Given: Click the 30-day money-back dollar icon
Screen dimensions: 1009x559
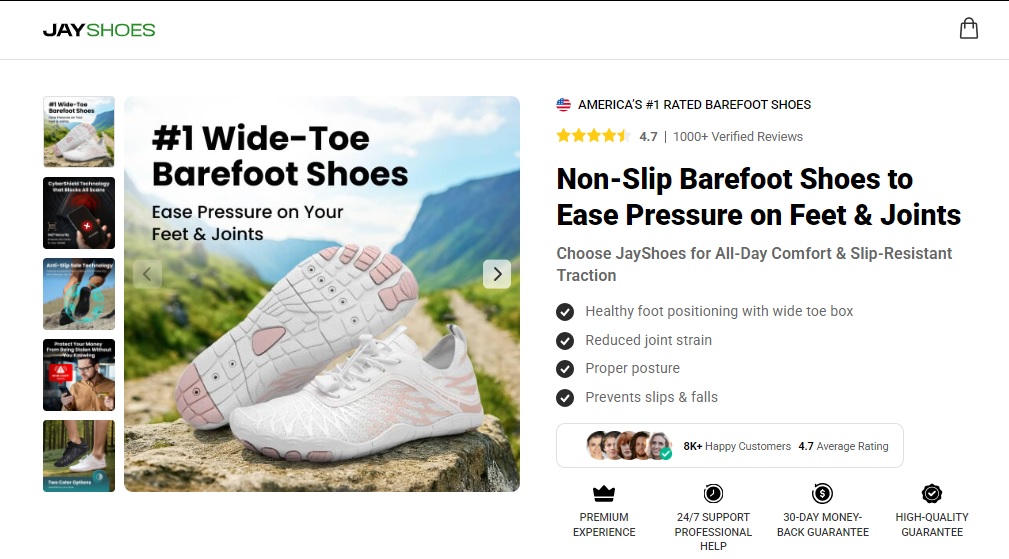Looking at the screenshot, I should (822, 493).
